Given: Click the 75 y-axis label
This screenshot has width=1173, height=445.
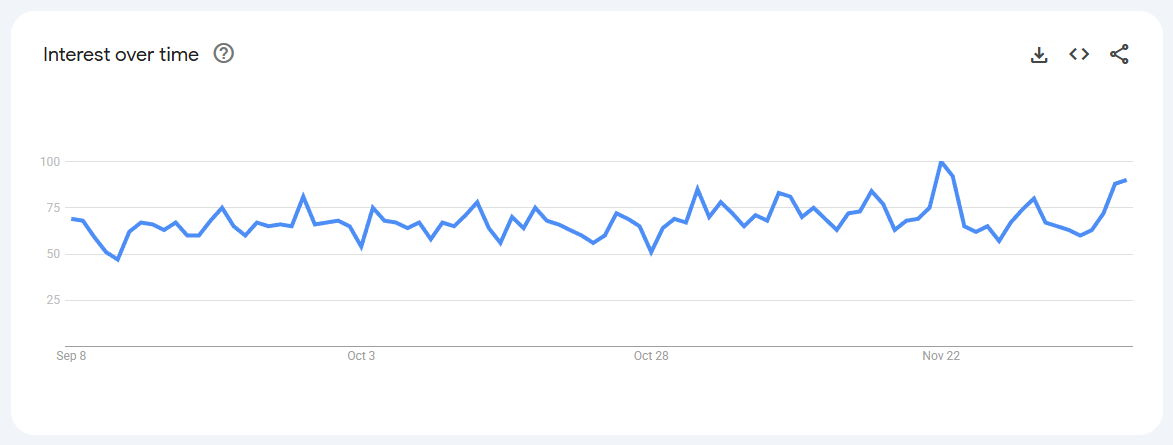Looking at the screenshot, I should [54, 208].
